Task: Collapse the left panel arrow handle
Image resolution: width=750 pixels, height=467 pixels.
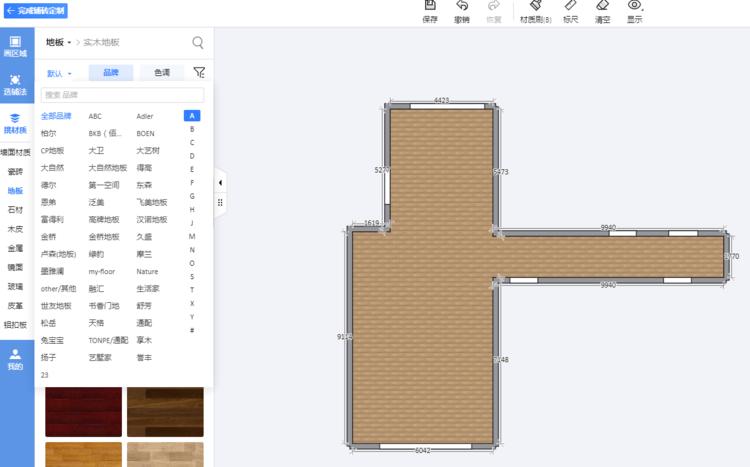Action: tap(220, 183)
